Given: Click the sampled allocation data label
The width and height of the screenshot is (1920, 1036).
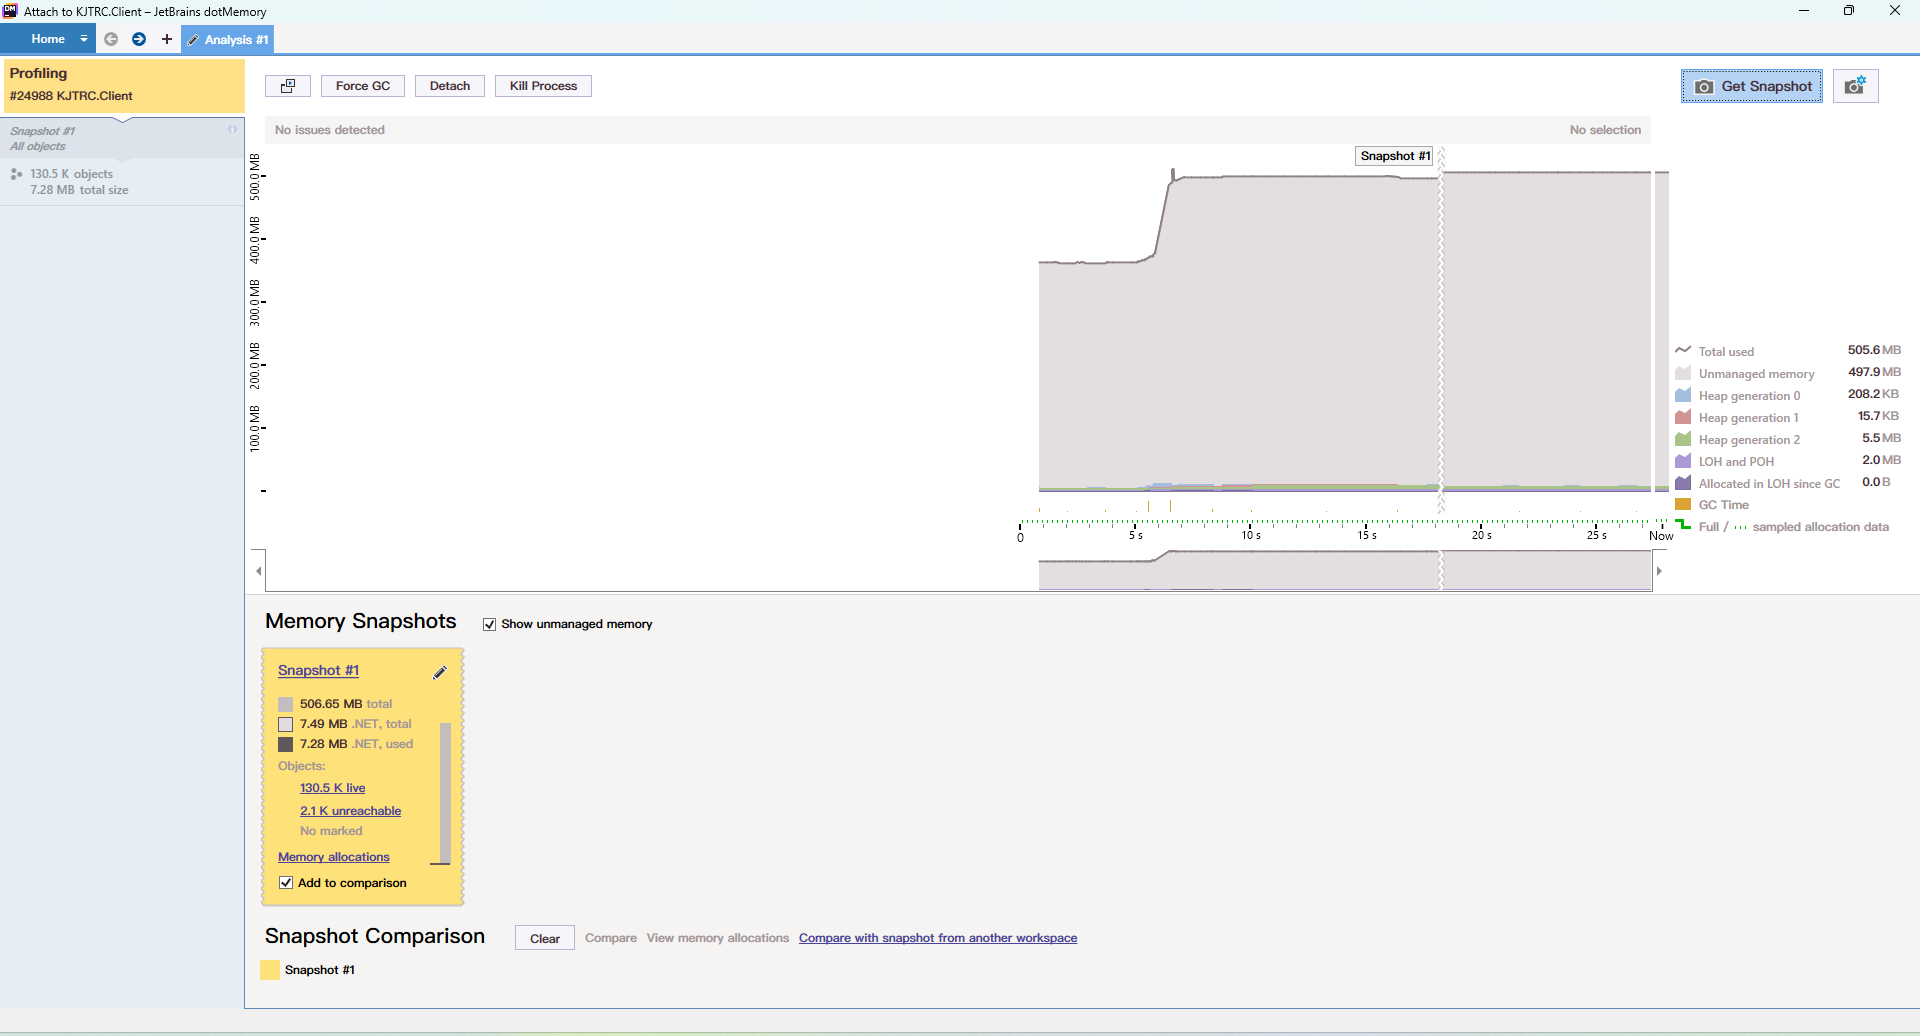Looking at the screenshot, I should pyautogui.click(x=1820, y=527).
